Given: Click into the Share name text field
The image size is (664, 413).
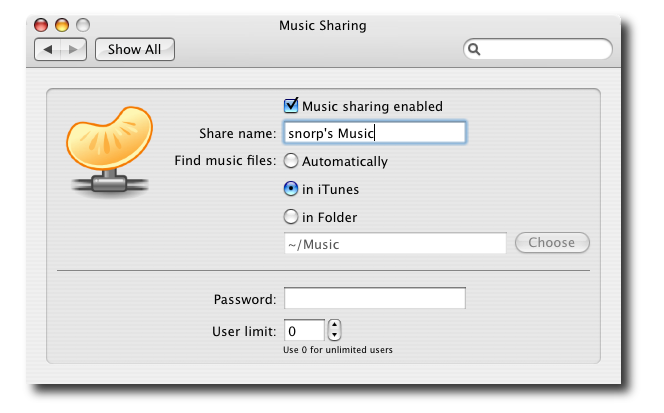Looking at the screenshot, I should tap(375, 133).
